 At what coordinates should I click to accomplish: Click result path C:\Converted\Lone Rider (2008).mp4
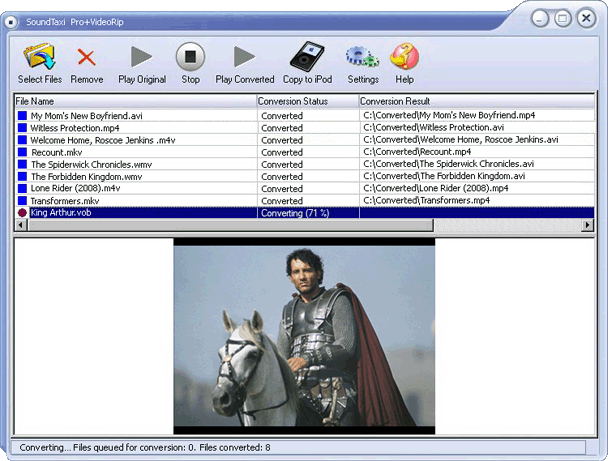[436, 188]
